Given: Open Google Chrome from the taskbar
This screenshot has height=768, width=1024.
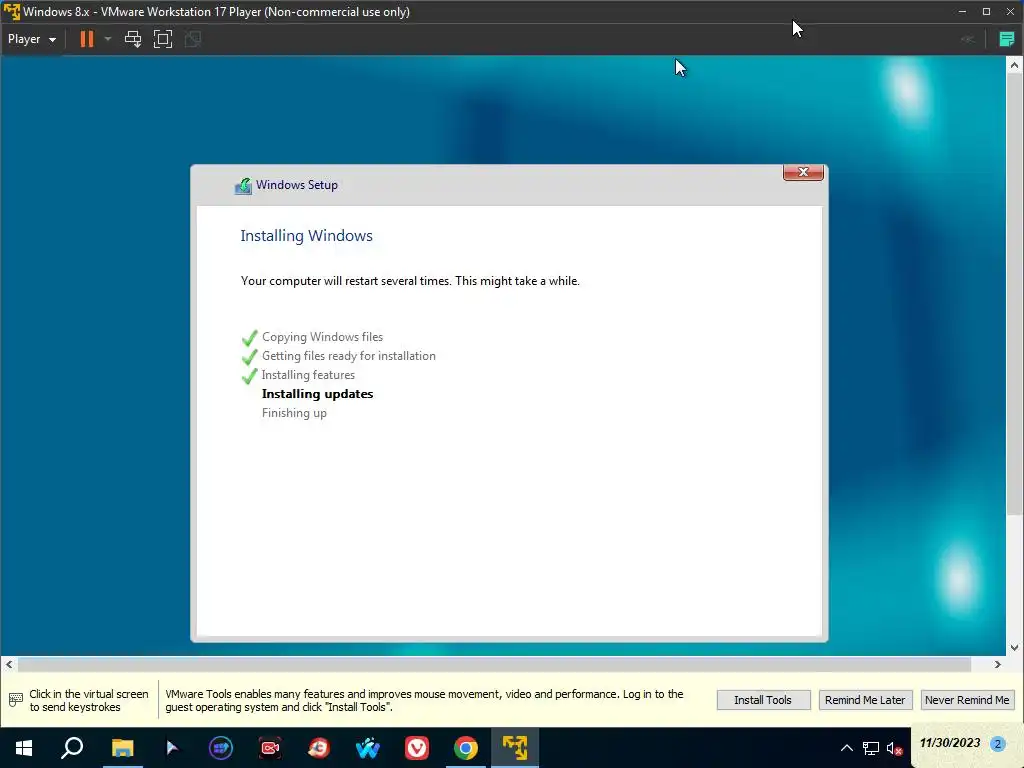Looking at the screenshot, I should point(466,748).
